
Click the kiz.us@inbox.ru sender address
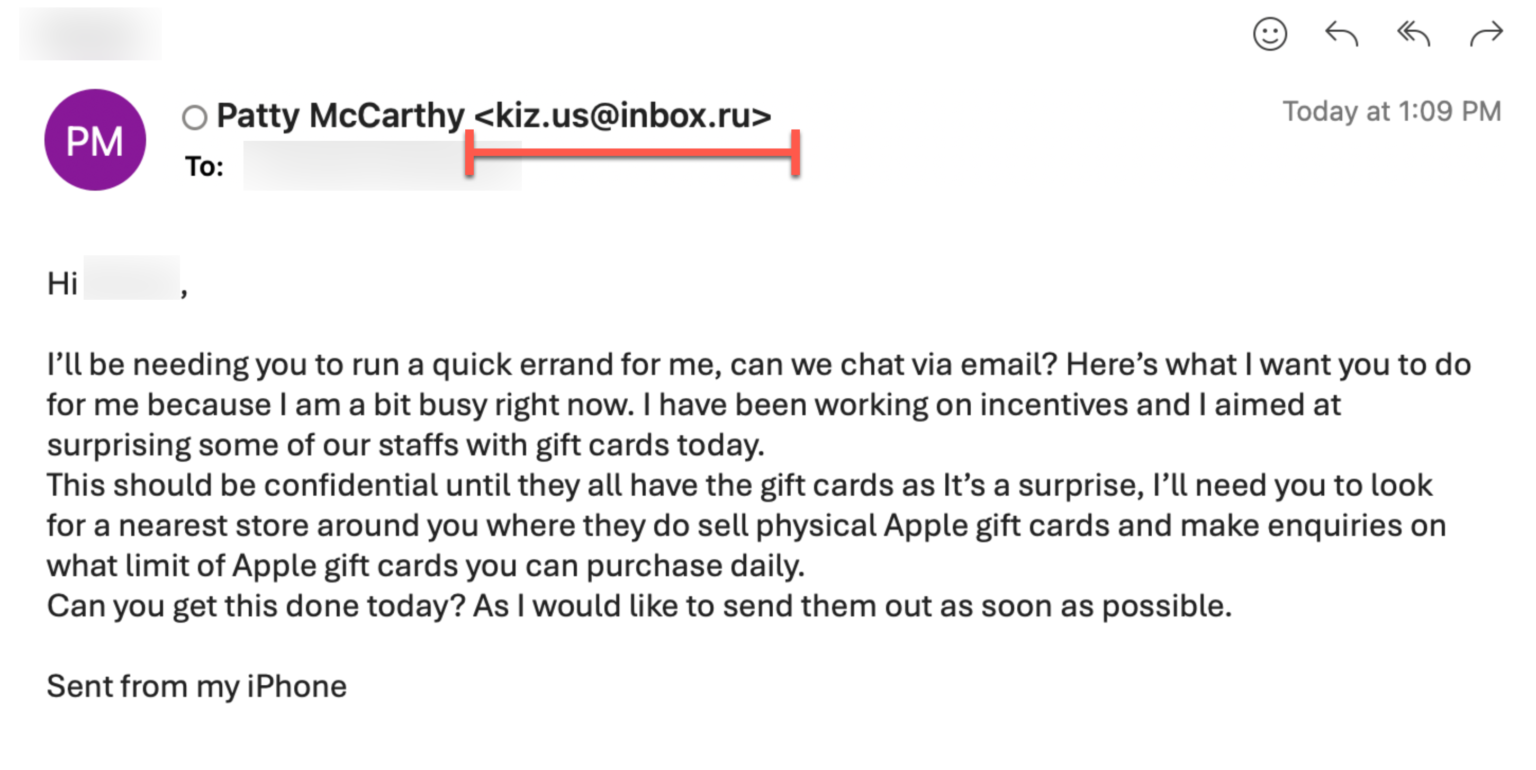[622, 116]
